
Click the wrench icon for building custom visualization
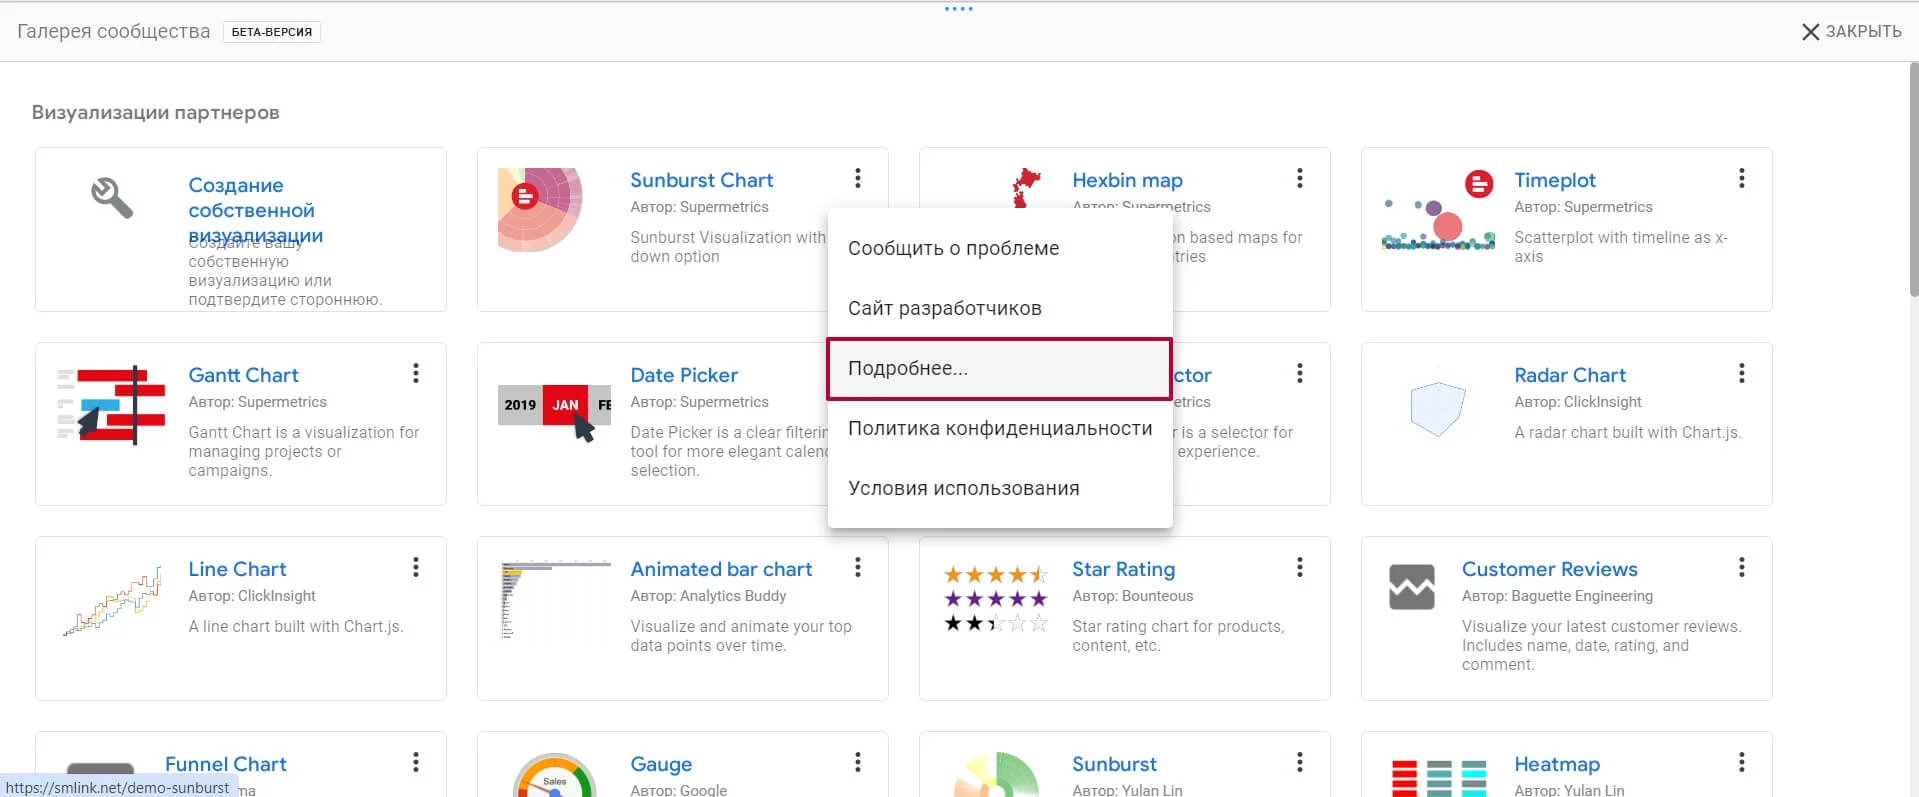[112, 197]
